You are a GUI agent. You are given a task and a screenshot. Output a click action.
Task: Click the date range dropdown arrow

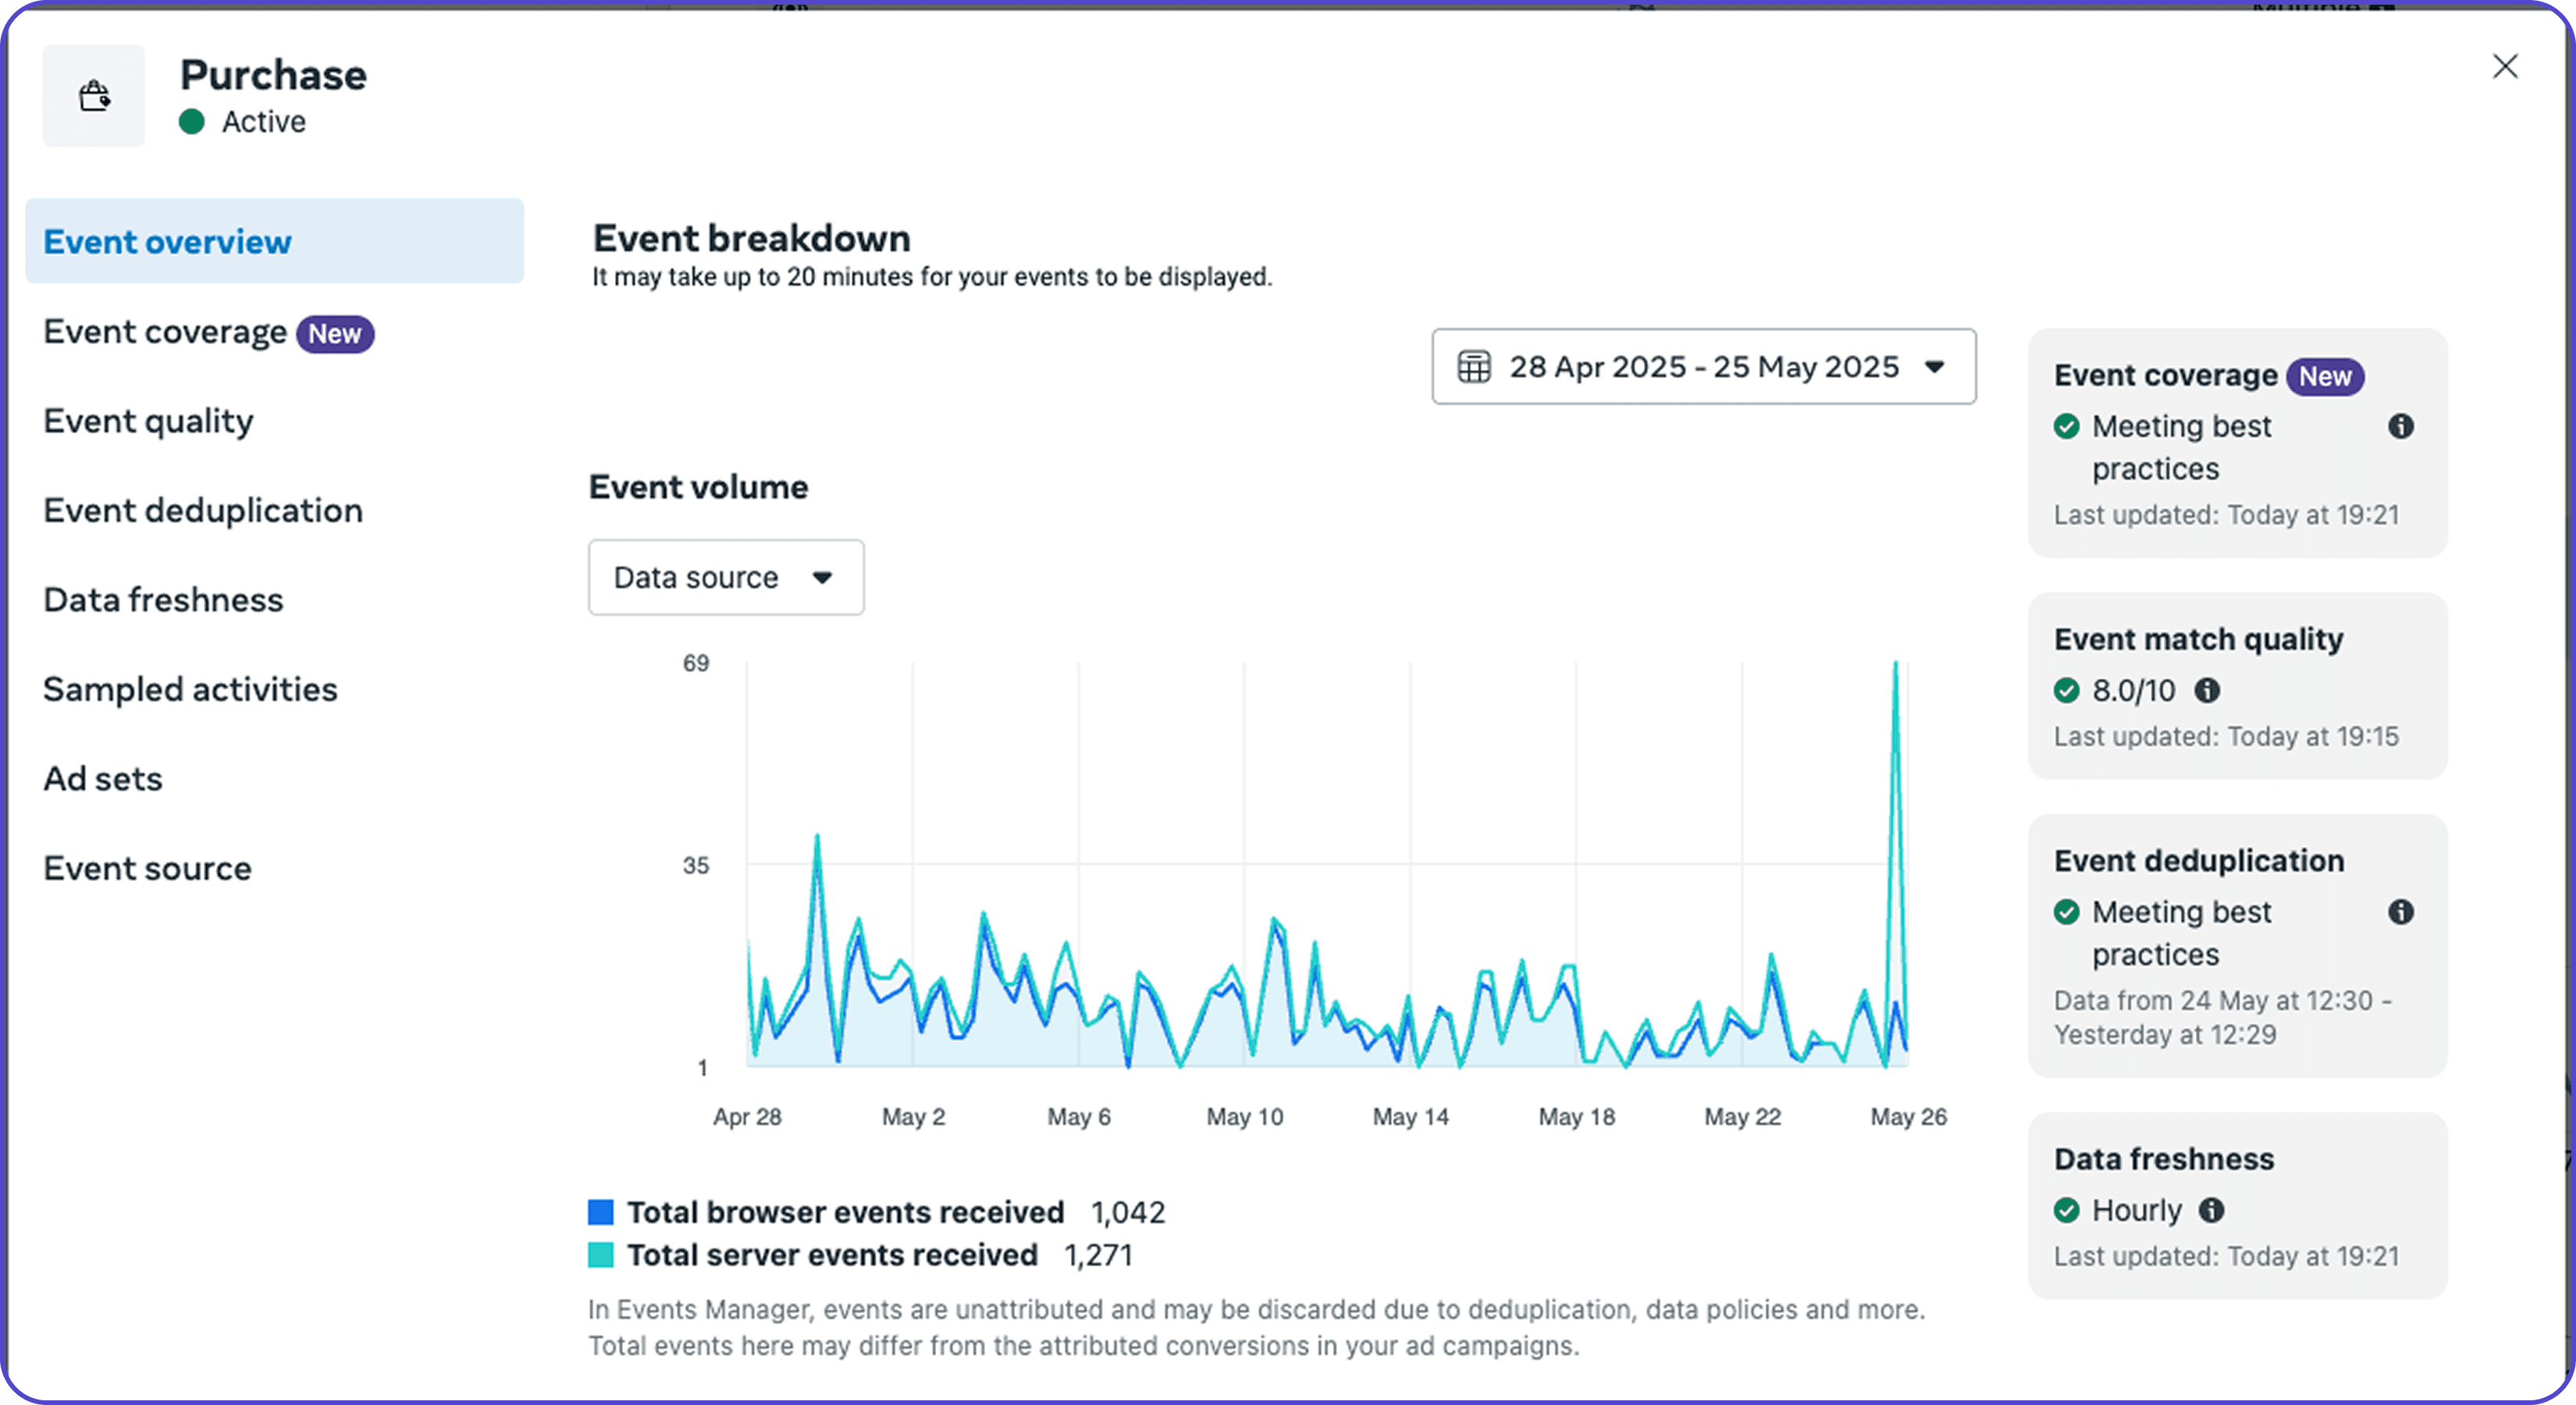(x=1934, y=367)
